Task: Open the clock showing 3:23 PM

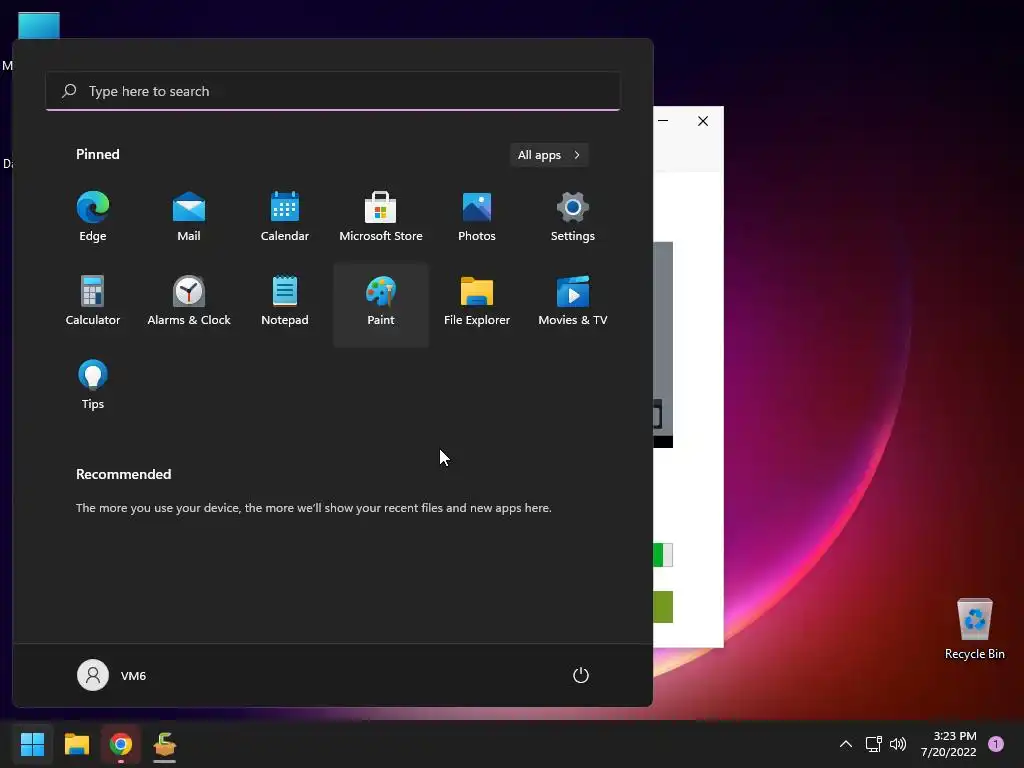Action: pyautogui.click(x=949, y=744)
